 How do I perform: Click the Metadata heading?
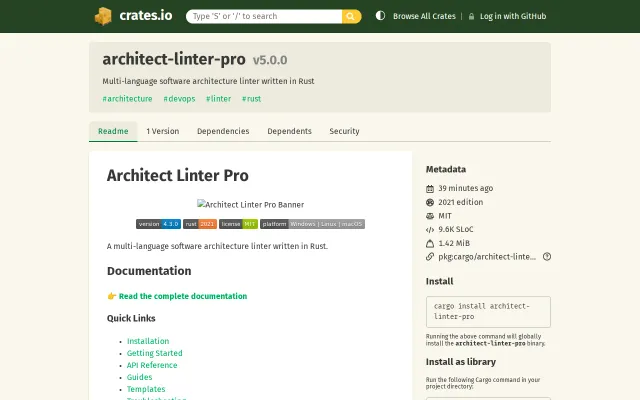pos(446,169)
